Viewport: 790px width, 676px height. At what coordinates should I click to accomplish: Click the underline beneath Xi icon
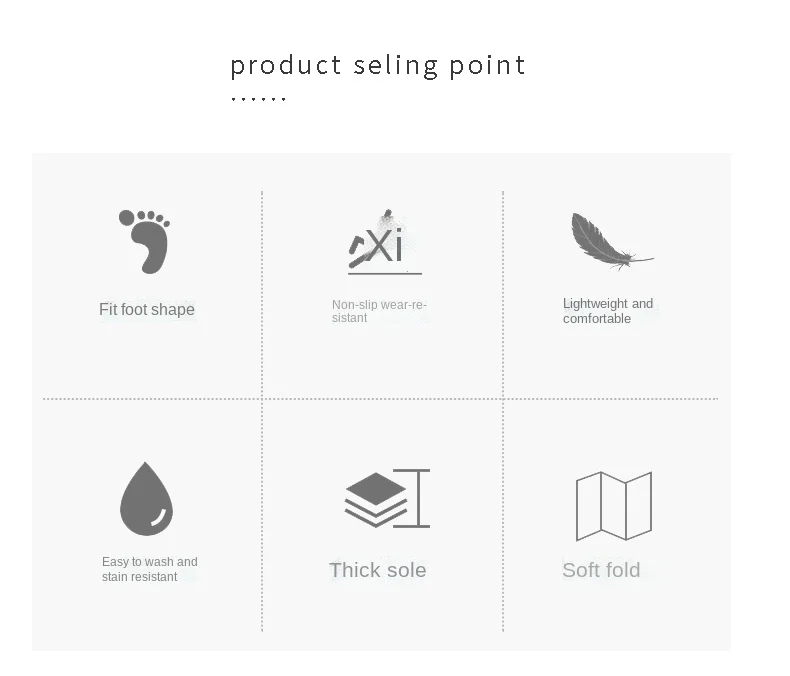(x=385, y=274)
